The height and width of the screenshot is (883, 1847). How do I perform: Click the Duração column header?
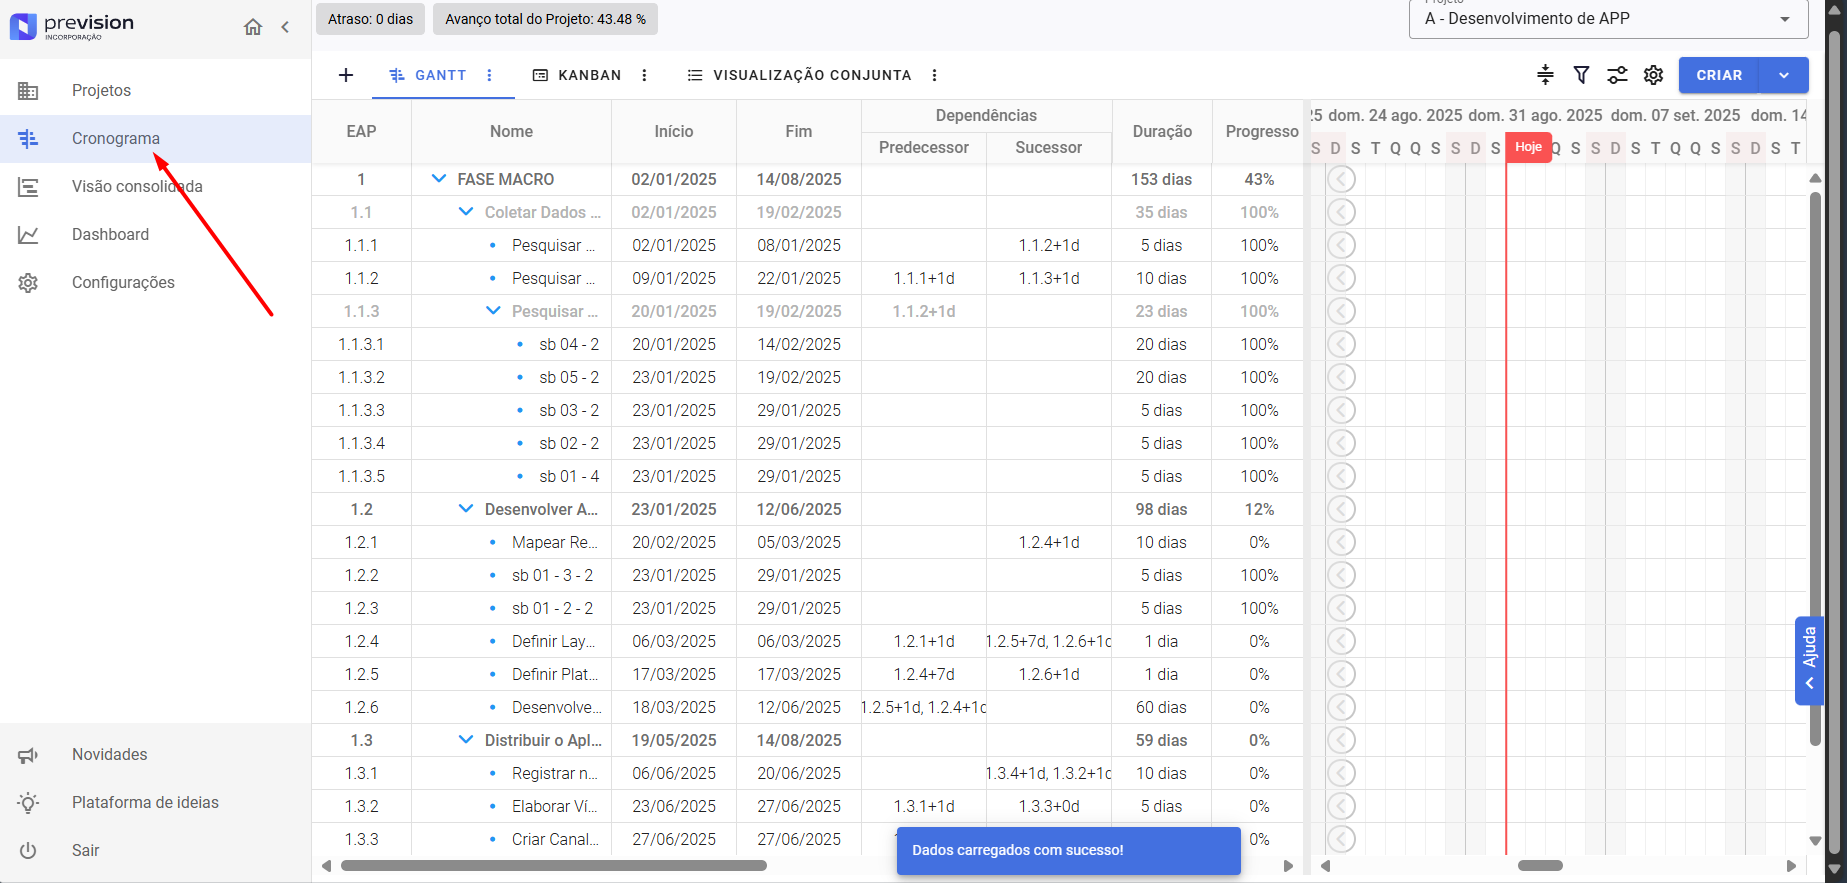pyautogui.click(x=1162, y=131)
